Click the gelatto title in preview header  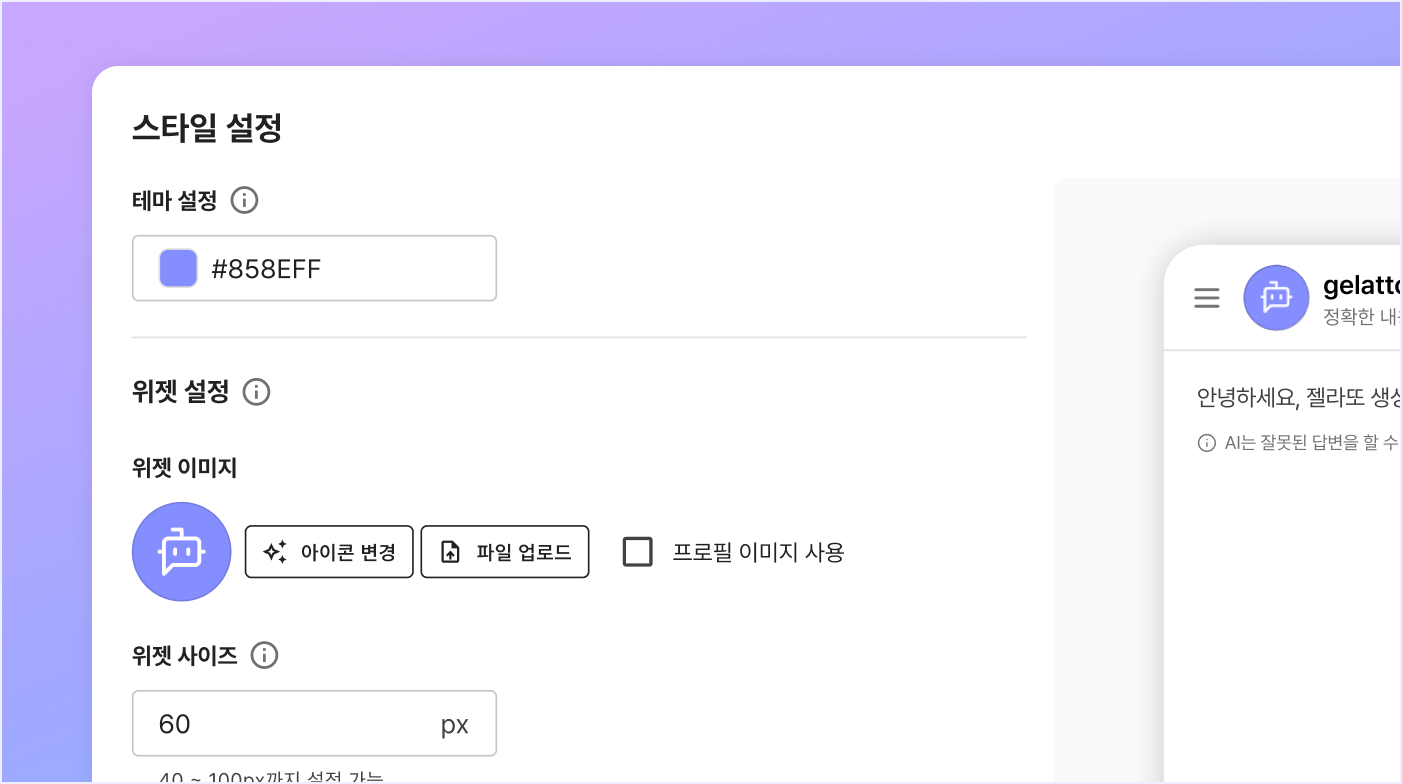click(1360, 286)
